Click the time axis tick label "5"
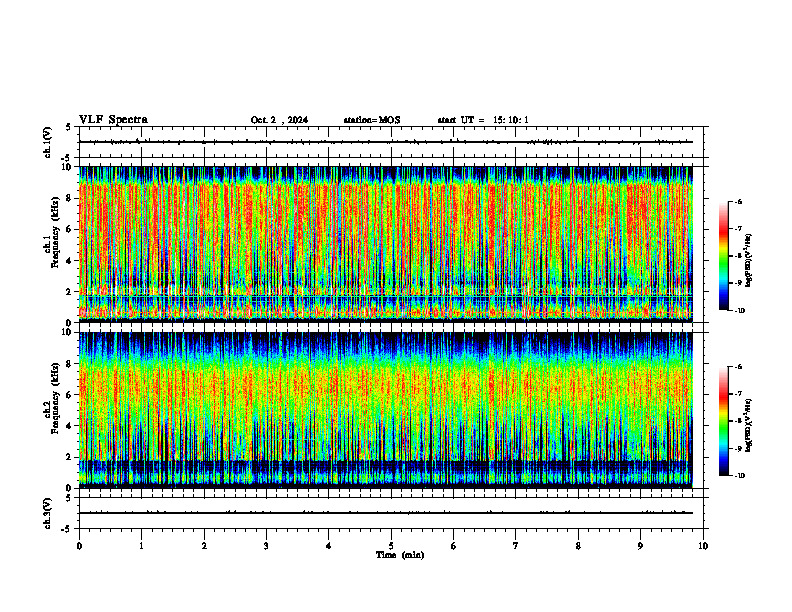Viewport: 792px width, 612px height. coord(391,546)
